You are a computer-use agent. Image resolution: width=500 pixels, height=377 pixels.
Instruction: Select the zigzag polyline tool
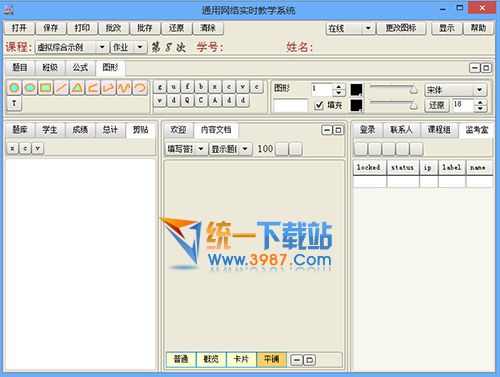click(108, 88)
